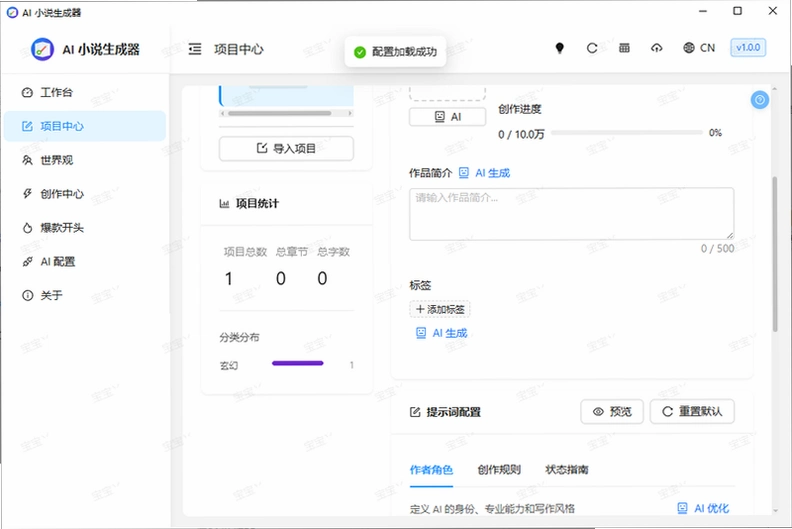Go to 创作中心 in the sidebar
Screen dimensions: 792x529
click(85, 194)
